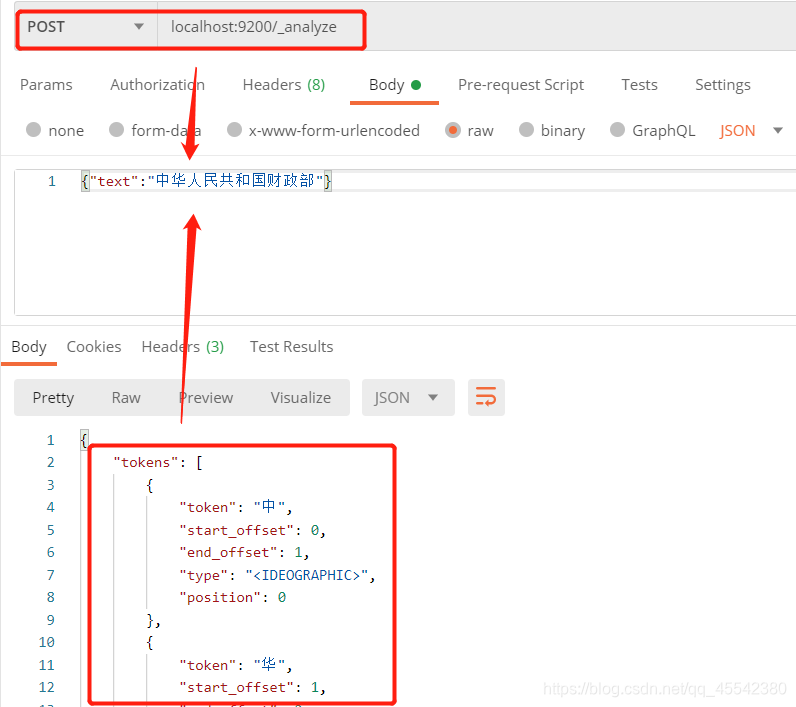This screenshot has height=707, width=796.
Task: Switch to the Tests tab
Action: 639,85
